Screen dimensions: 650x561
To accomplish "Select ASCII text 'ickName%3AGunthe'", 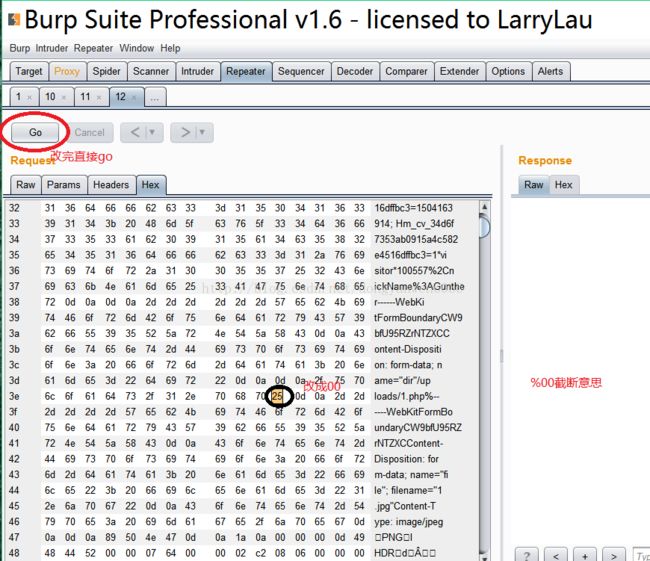I will (420, 287).
